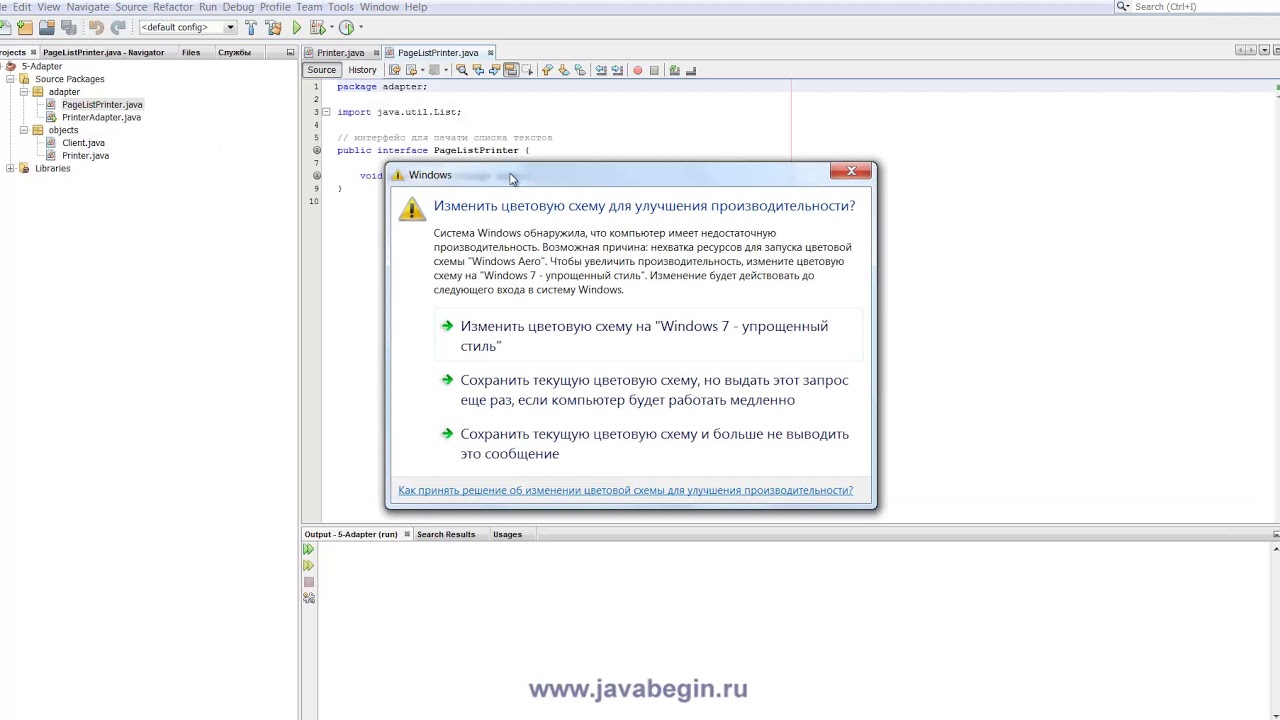Viewport: 1280px width, 720px height.
Task: Click the New Project toolbar icon
Action: click(x=24, y=28)
